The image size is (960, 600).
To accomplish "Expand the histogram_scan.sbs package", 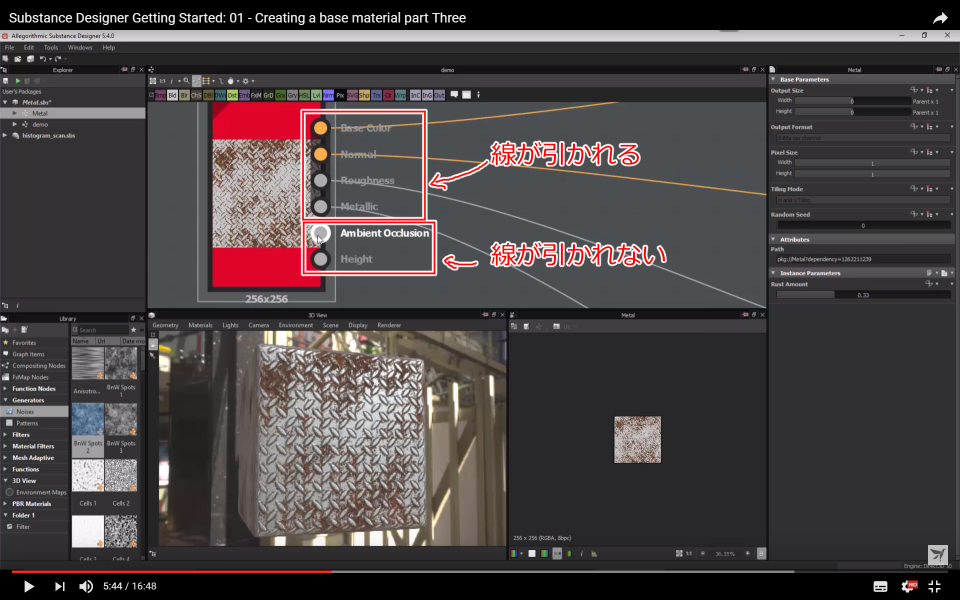I will (6, 135).
